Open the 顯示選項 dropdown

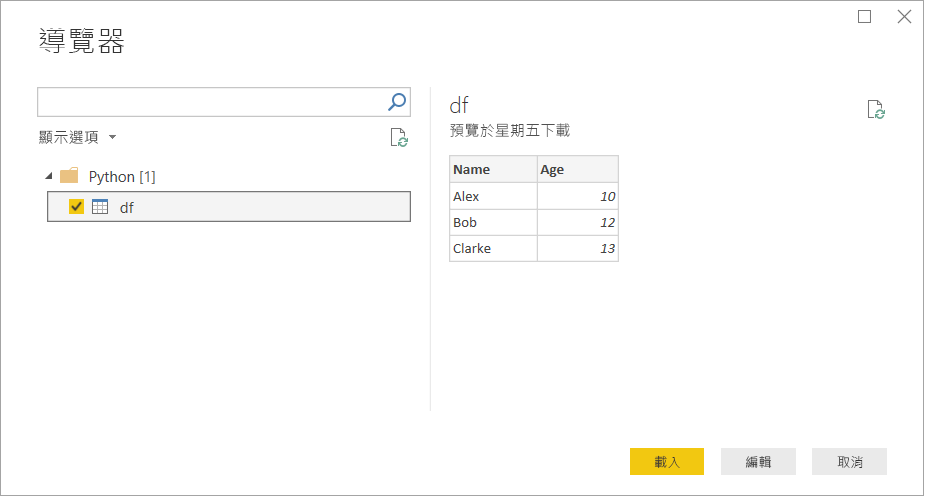coord(78,137)
